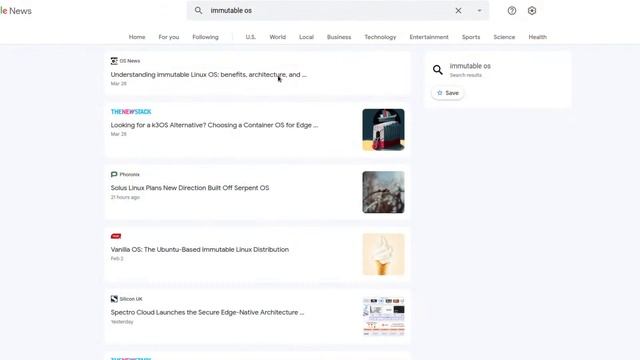Click the red source badge above Vanilla OS article
The width and height of the screenshot is (640, 360).
tap(116, 236)
